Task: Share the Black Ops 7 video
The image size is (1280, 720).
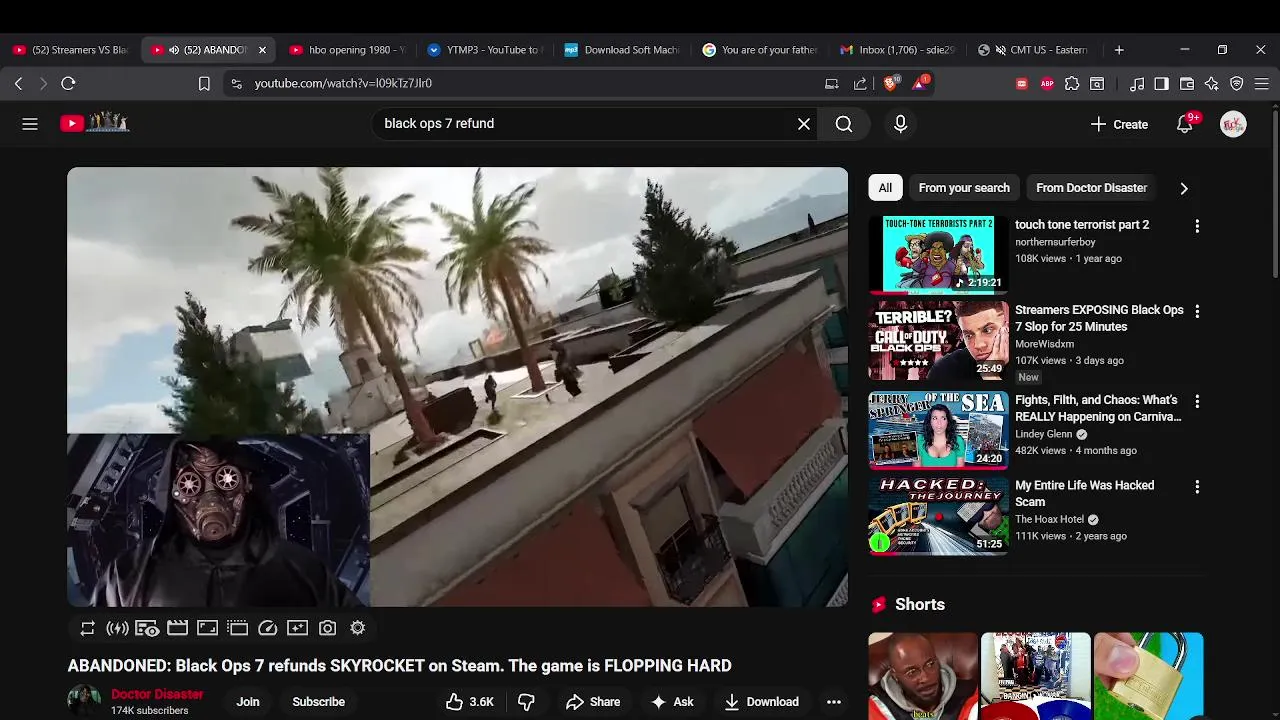Action: click(x=593, y=702)
